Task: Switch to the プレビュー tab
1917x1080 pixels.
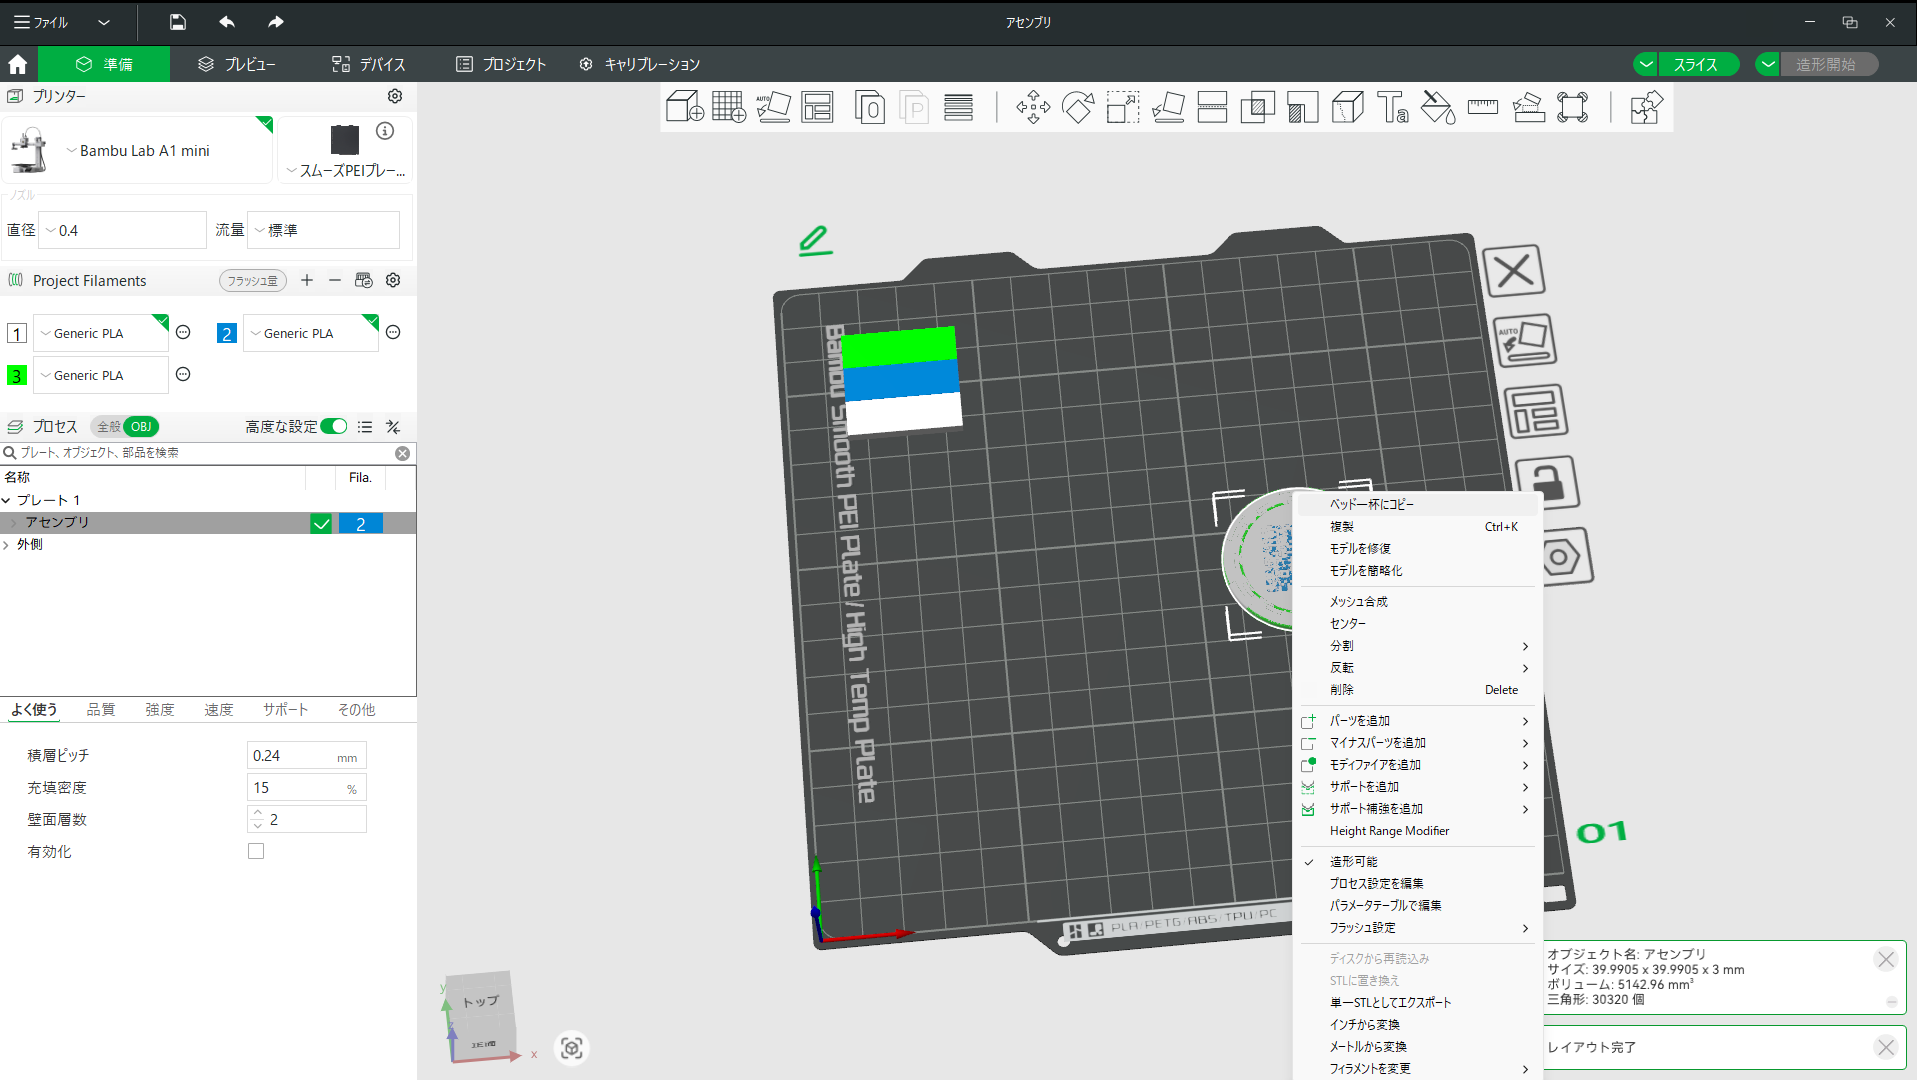Action: (x=237, y=64)
